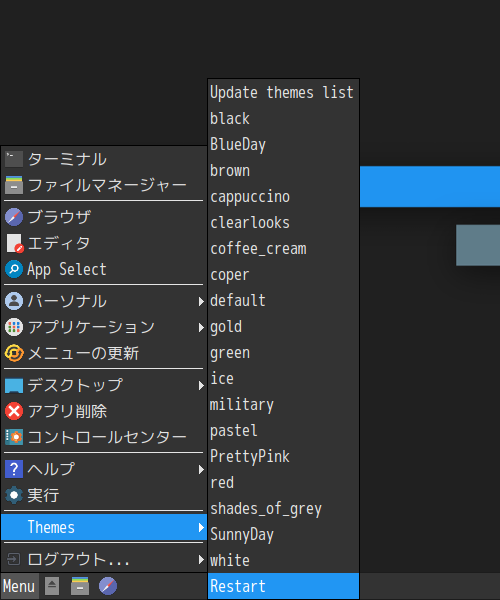The width and height of the screenshot is (500, 600).
Task: Open the パーソナル menu entry
Action: click(104, 301)
